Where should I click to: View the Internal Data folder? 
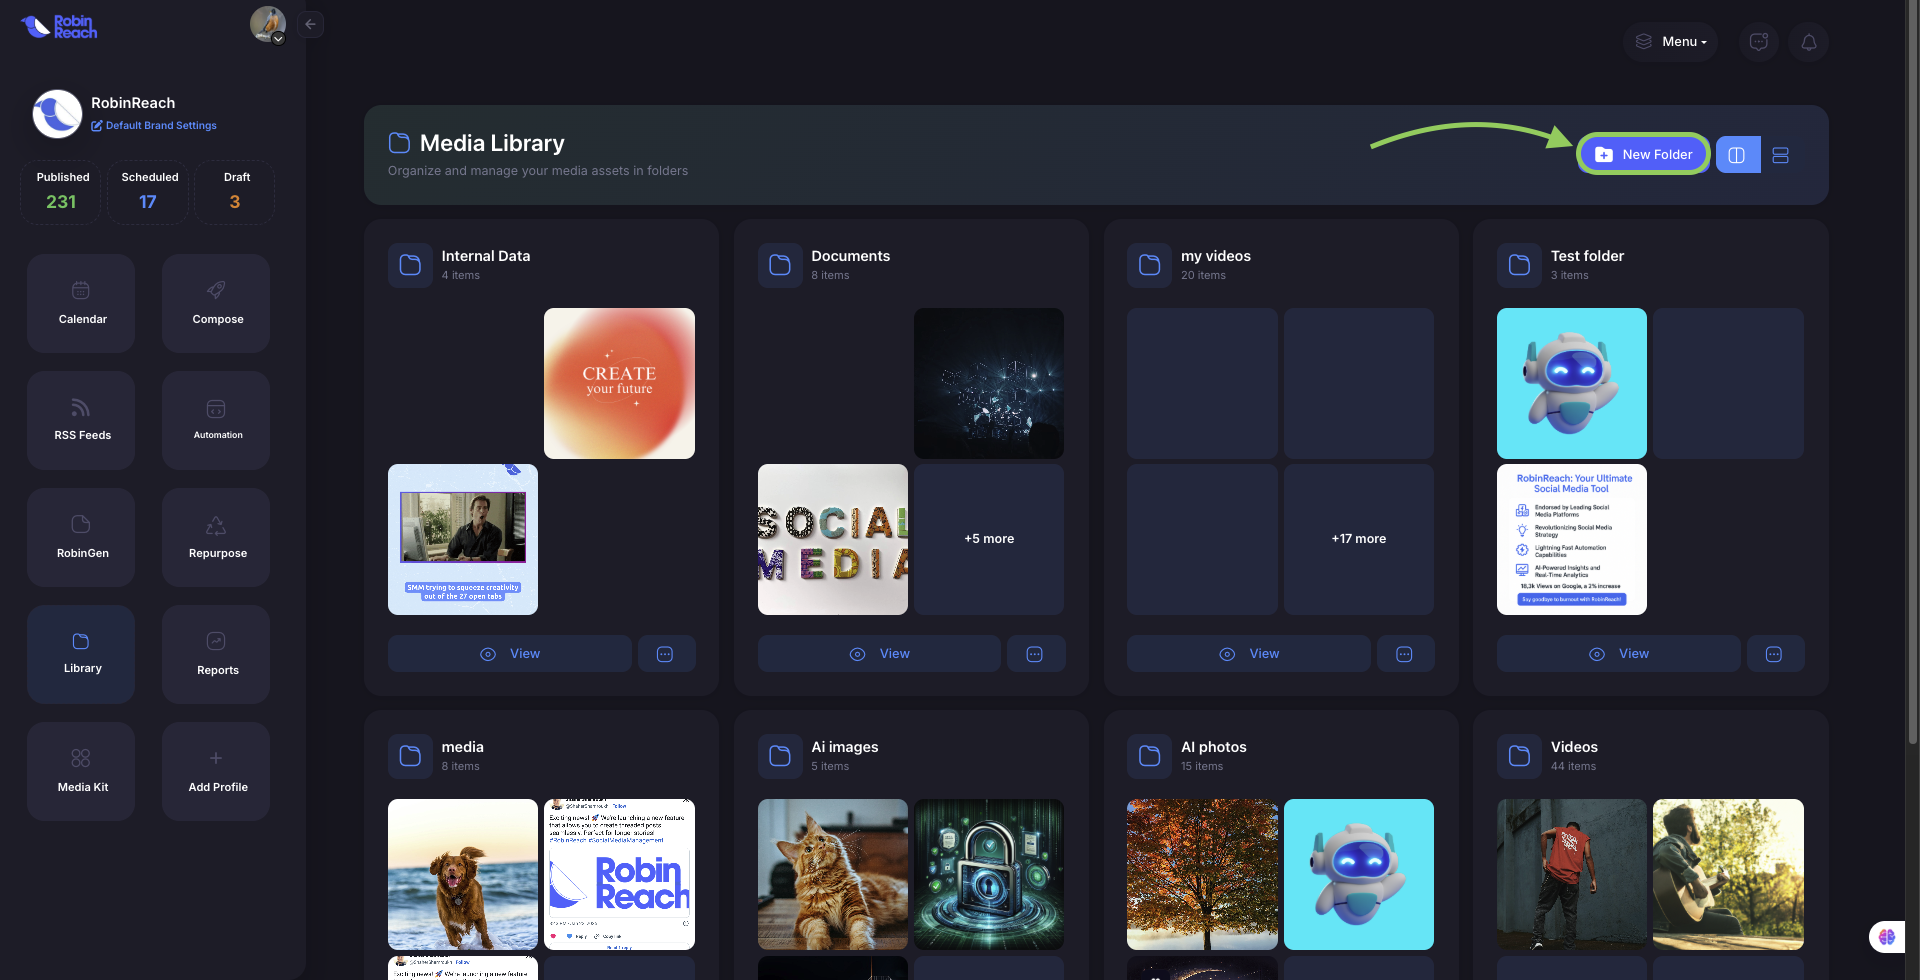[510, 654]
